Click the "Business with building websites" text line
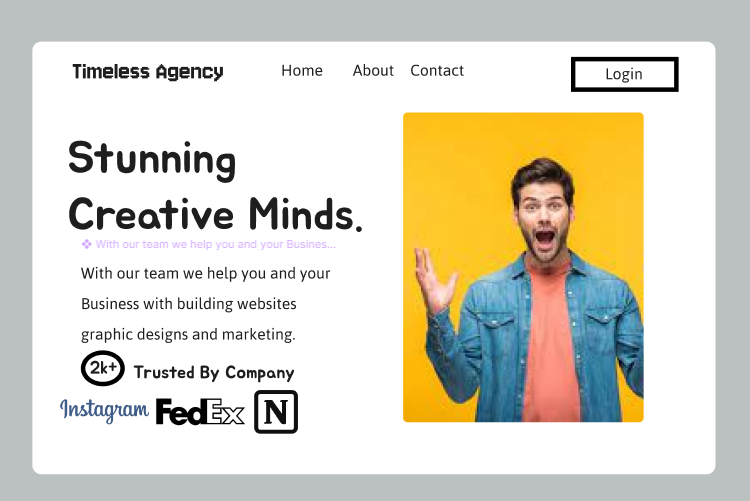The width and height of the screenshot is (750, 501). click(x=189, y=304)
